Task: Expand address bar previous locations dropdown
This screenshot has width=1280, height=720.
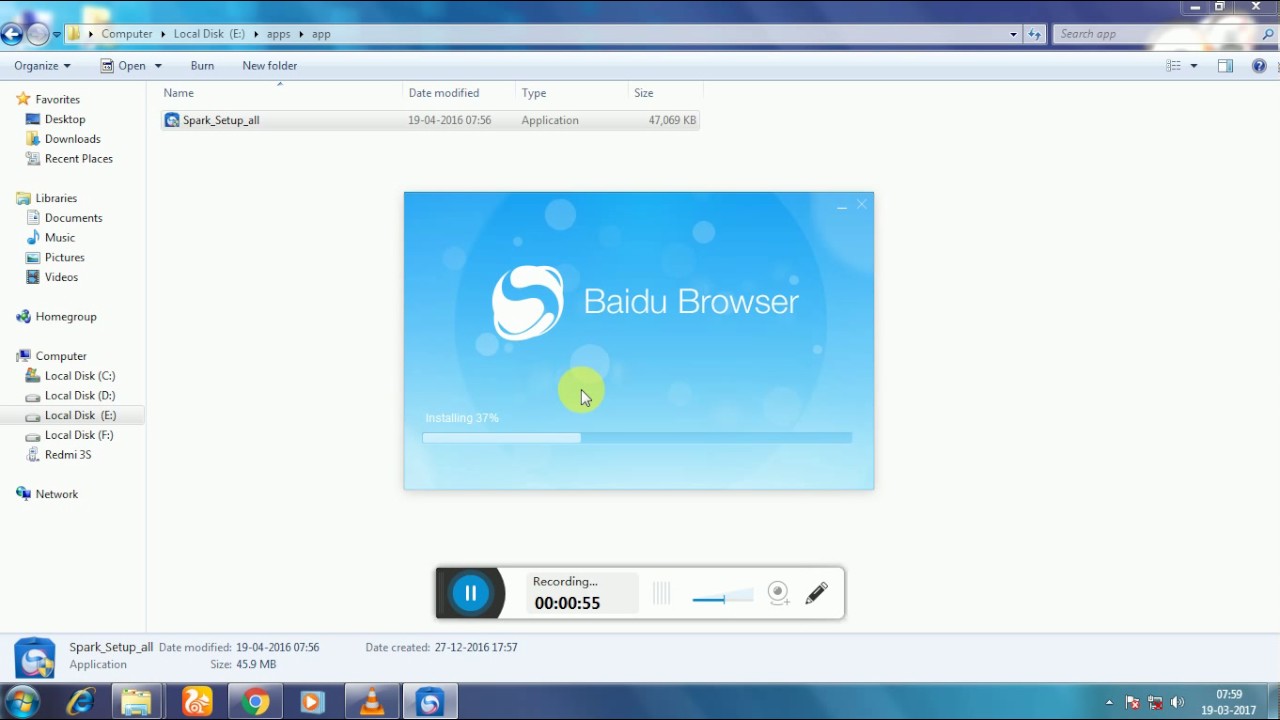Action: [1013, 34]
